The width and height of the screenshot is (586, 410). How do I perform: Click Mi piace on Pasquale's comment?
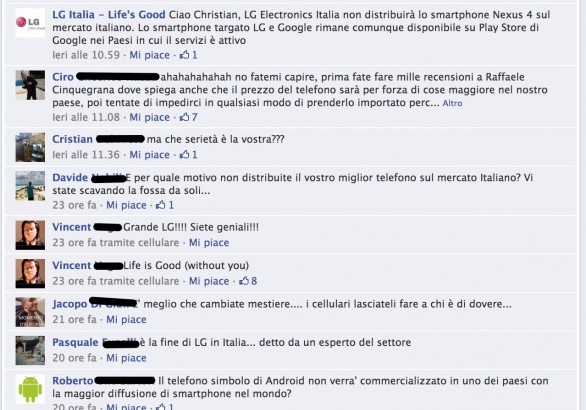click(126, 358)
